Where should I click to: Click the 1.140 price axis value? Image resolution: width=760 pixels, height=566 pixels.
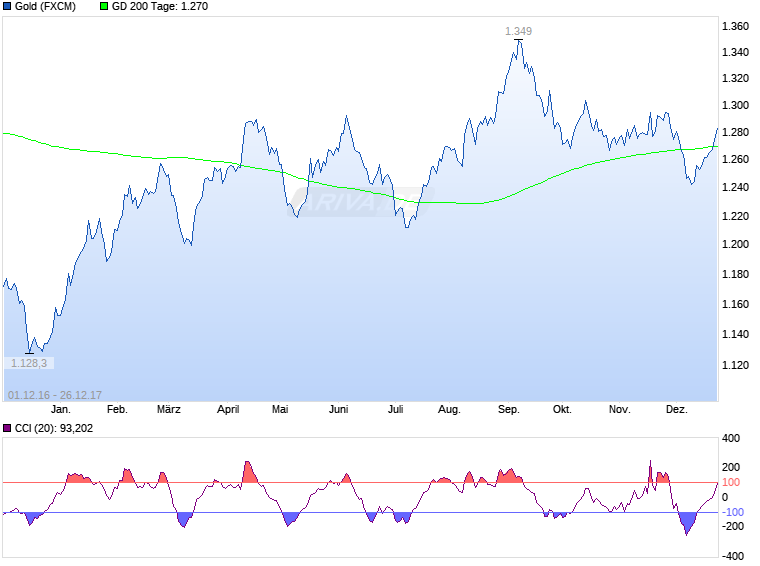(735, 334)
